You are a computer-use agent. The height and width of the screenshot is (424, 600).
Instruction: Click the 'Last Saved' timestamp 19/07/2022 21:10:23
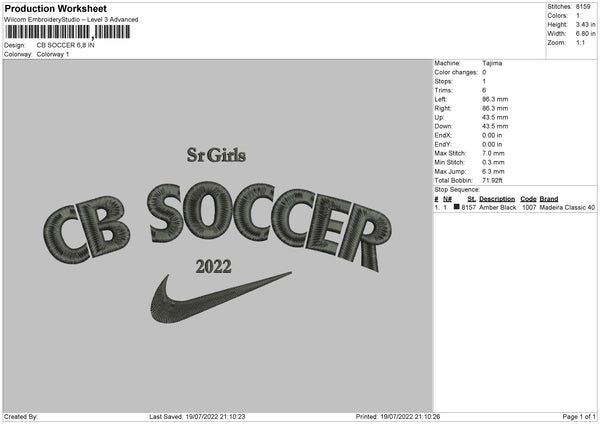[x=215, y=417]
